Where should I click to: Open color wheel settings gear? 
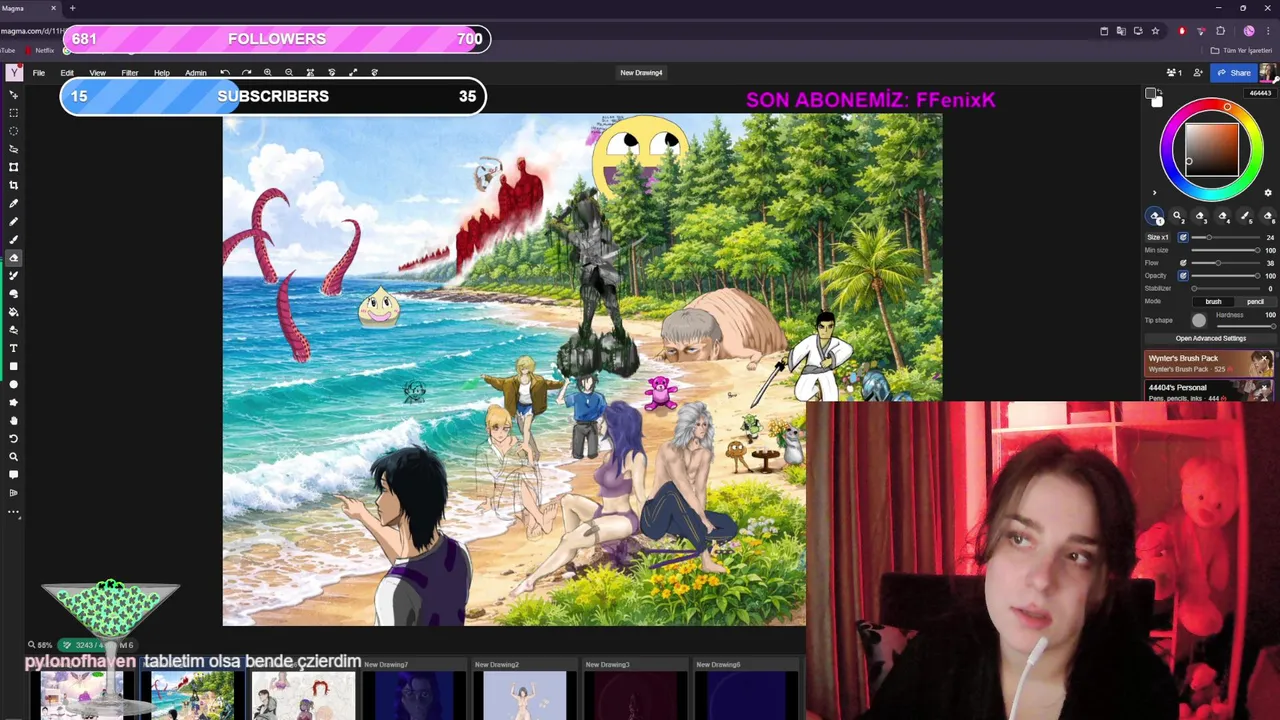1268,193
